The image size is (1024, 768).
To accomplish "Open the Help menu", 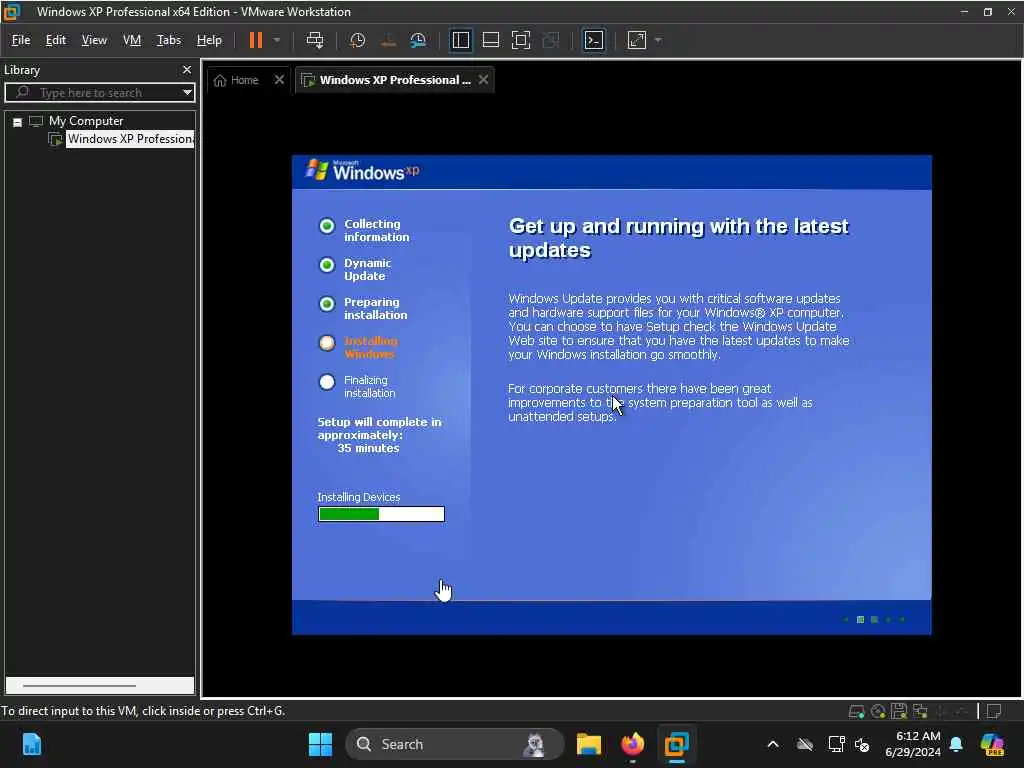I will (209, 40).
